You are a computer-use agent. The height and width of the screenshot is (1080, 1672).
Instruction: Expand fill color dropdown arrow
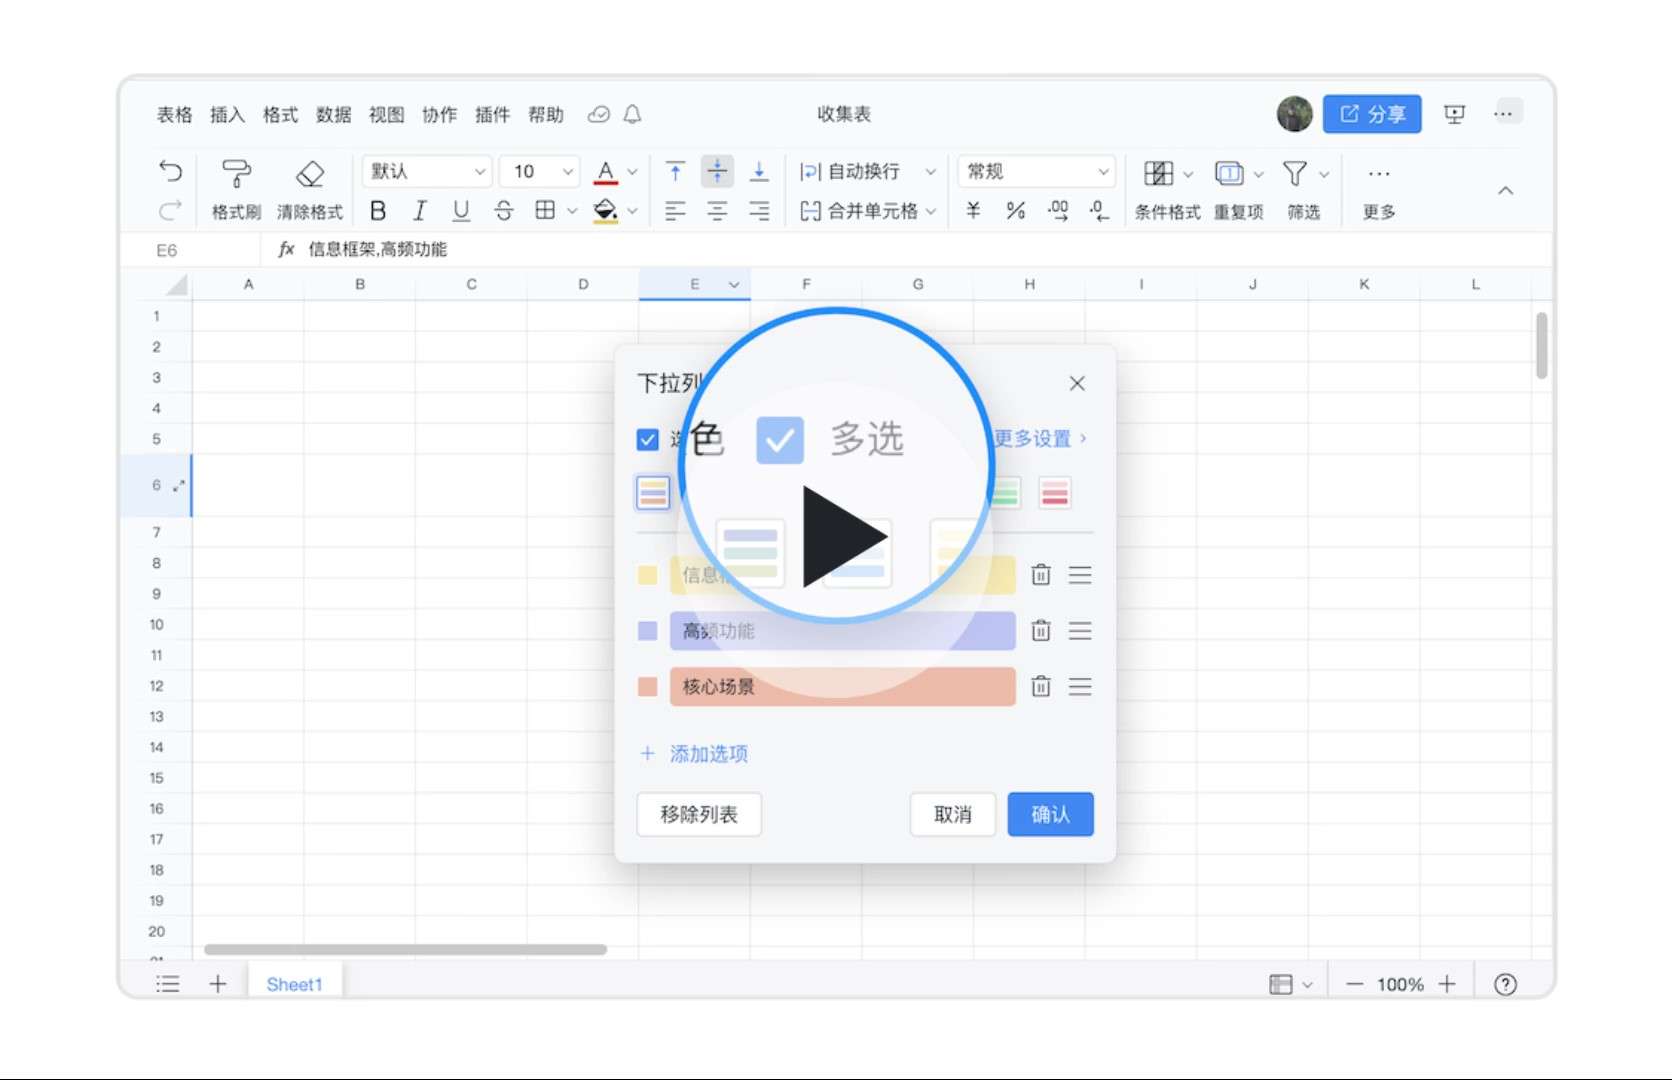[632, 211]
